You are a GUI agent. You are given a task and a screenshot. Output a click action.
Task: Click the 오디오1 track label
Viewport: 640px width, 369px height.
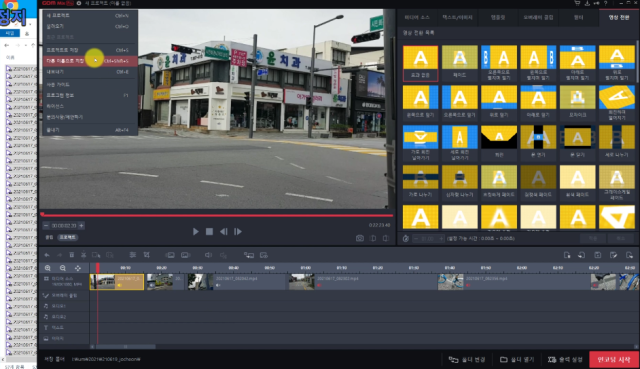(x=58, y=306)
